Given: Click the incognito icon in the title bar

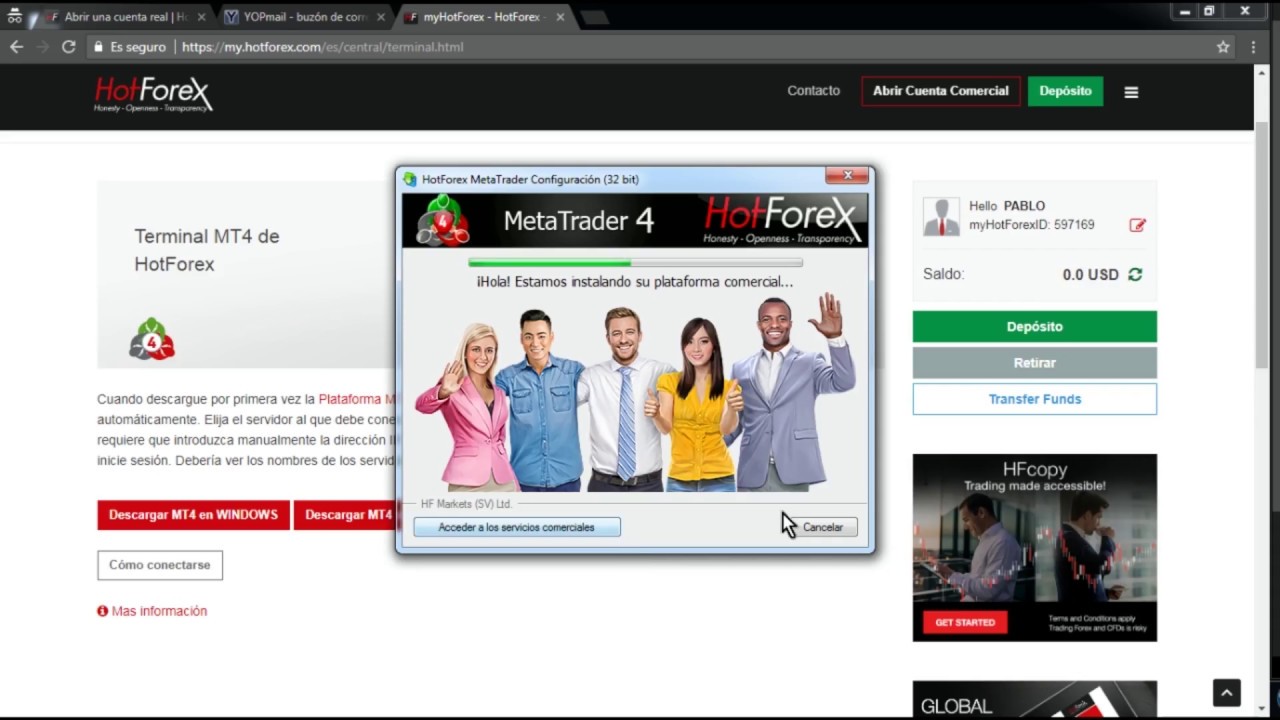Looking at the screenshot, I should (15, 16).
